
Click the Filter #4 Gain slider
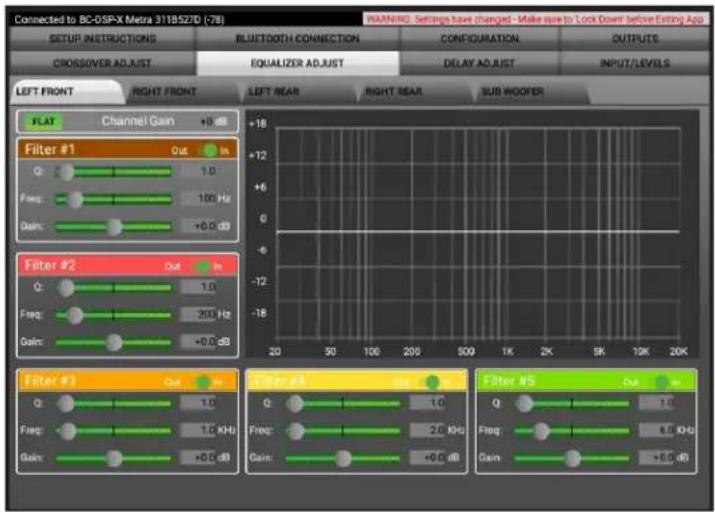point(343,458)
